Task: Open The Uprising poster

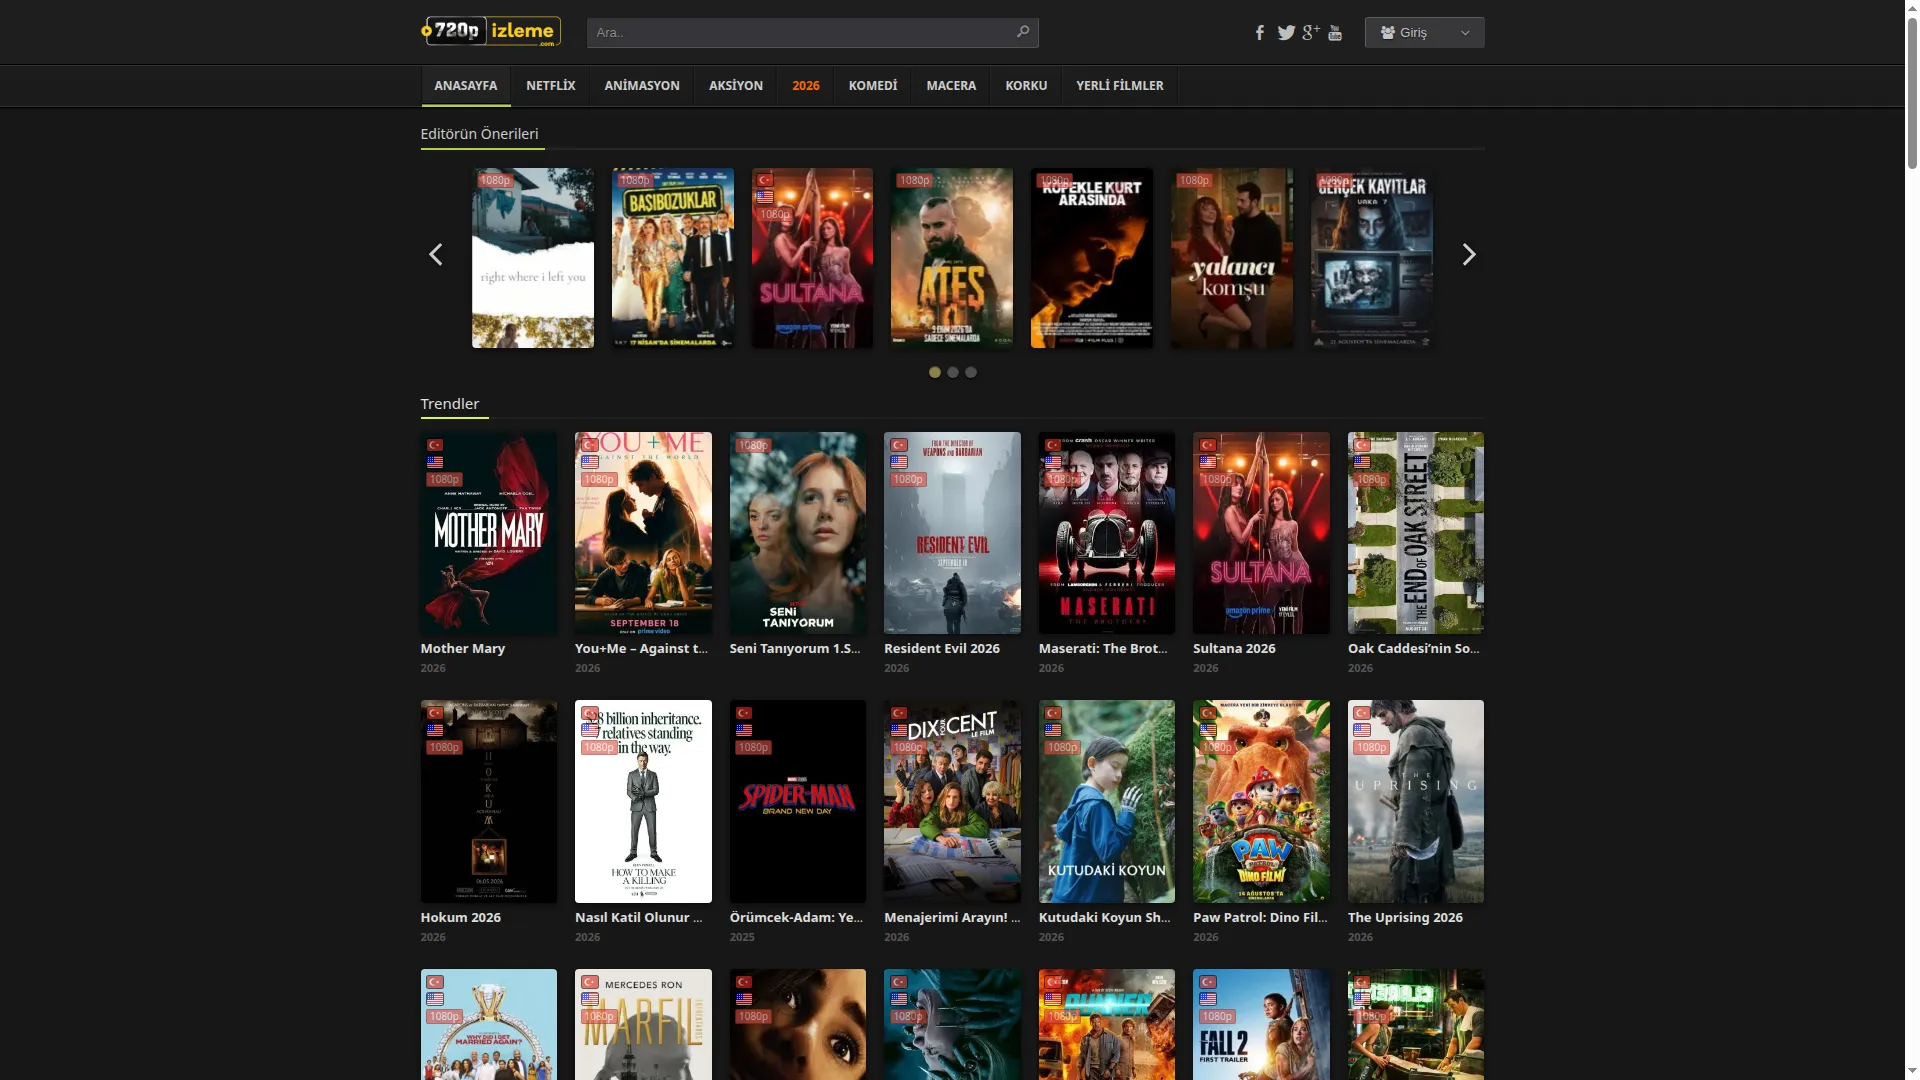Action: pyautogui.click(x=1416, y=801)
